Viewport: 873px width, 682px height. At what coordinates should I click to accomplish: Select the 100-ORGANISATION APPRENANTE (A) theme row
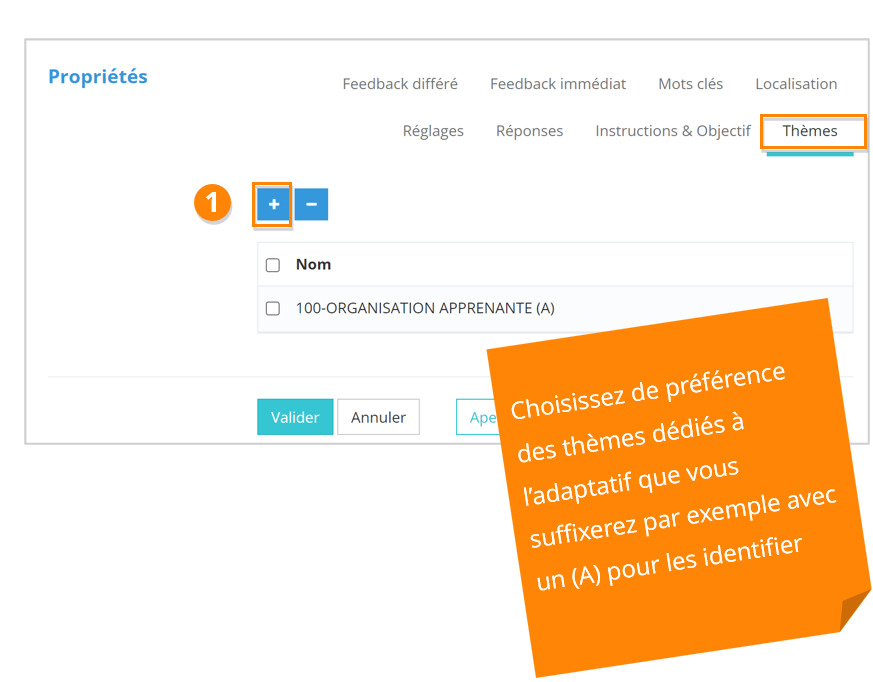pyautogui.click(x=424, y=309)
